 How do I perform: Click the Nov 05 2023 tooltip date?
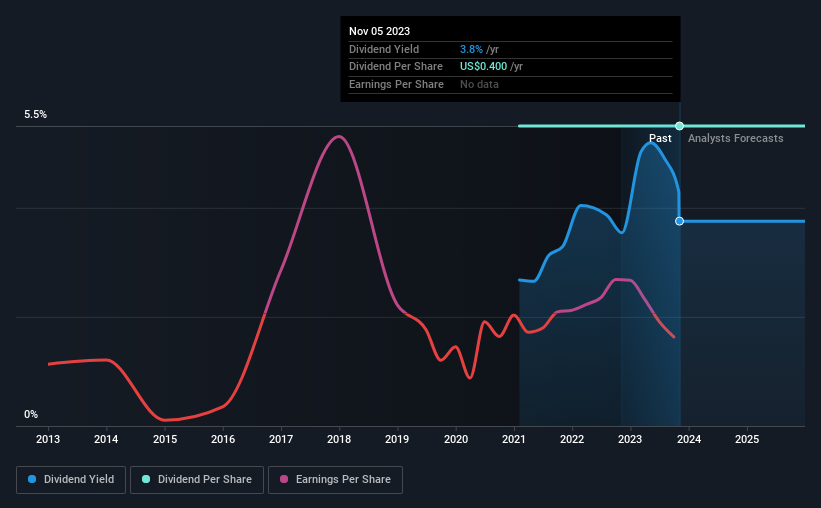pyautogui.click(x=379, y=31)
